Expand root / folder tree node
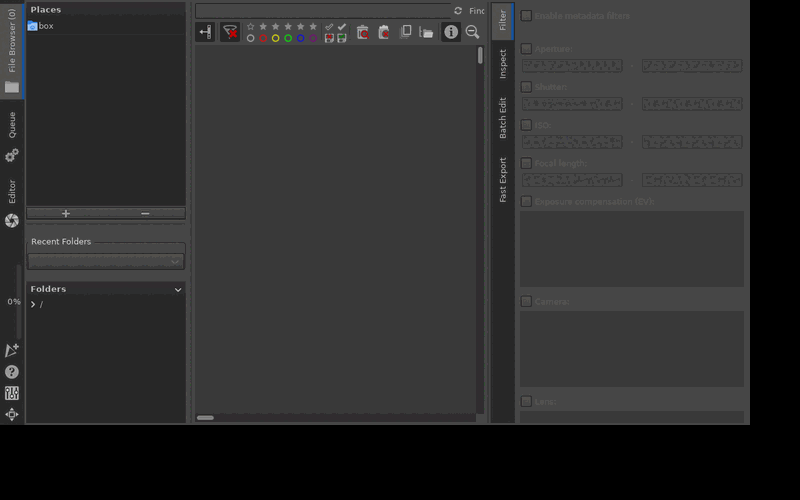The width and height of the screenshot is (800, 500). 33,305
